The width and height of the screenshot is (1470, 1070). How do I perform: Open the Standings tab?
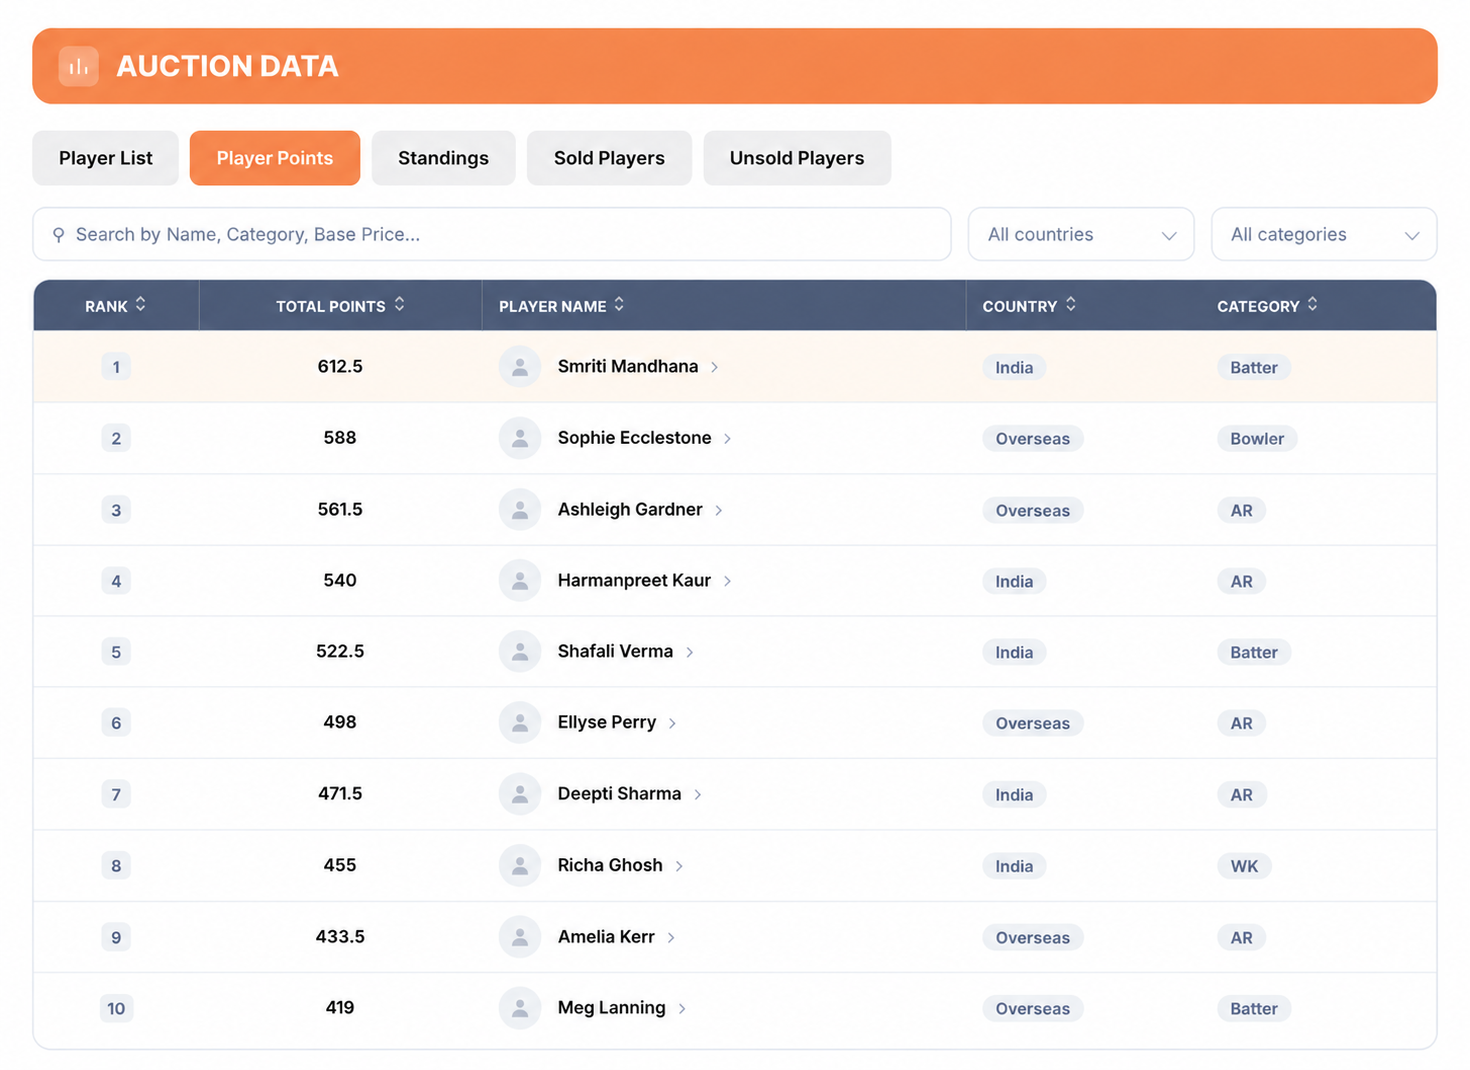pyautogui.click(x=444, y=158)
